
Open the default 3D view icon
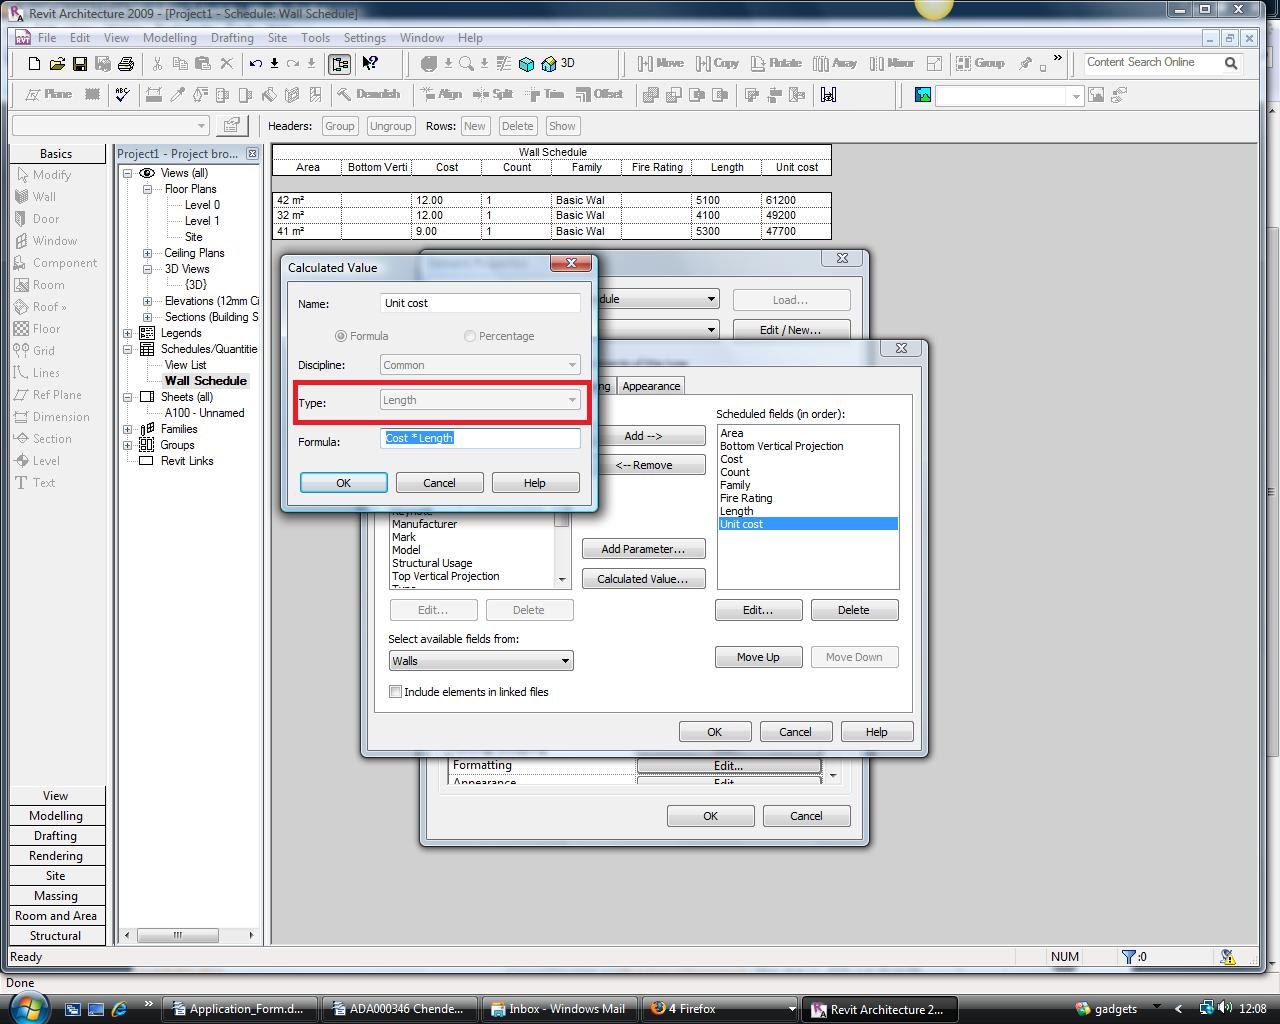pos(549,63)
